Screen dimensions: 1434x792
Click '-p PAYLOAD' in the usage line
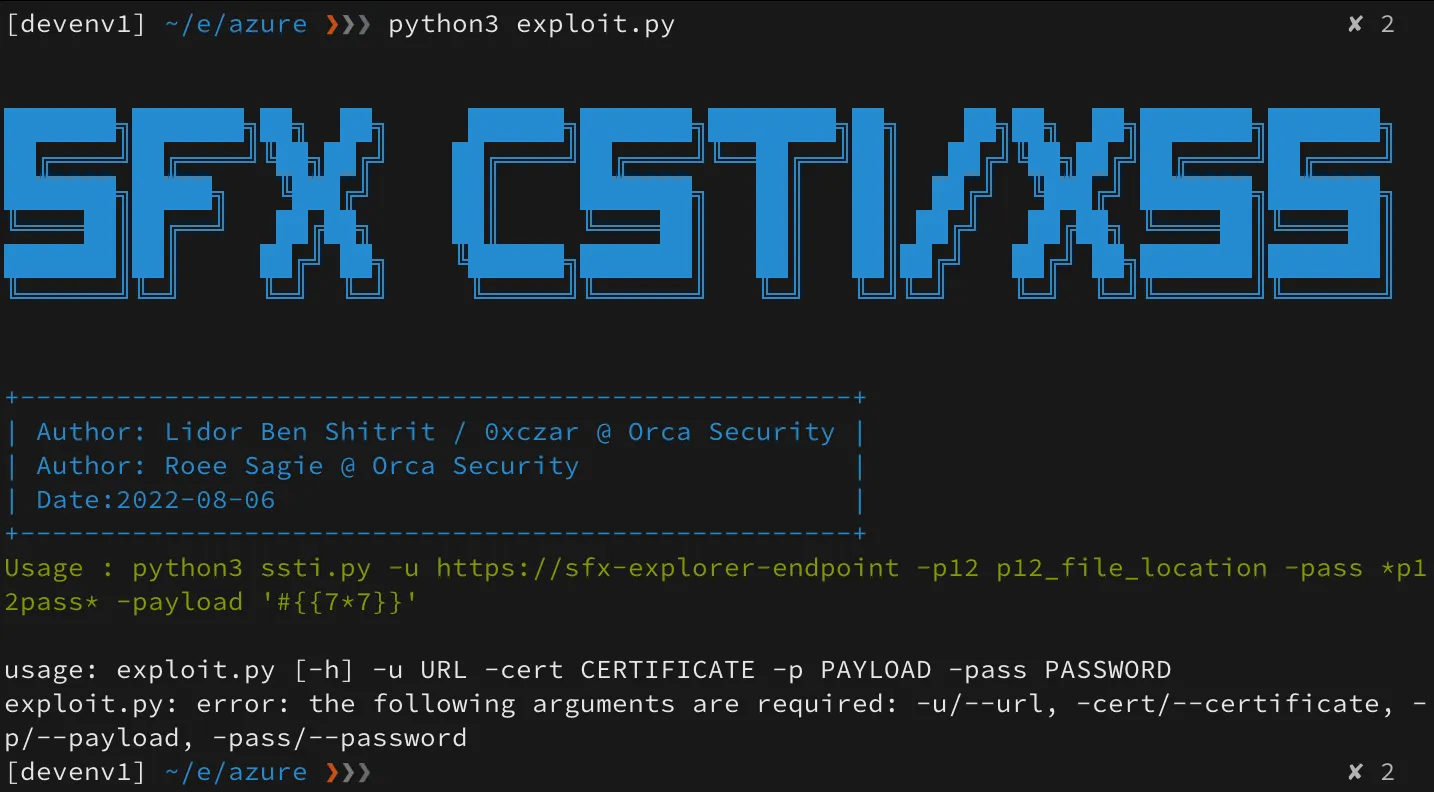851,670
